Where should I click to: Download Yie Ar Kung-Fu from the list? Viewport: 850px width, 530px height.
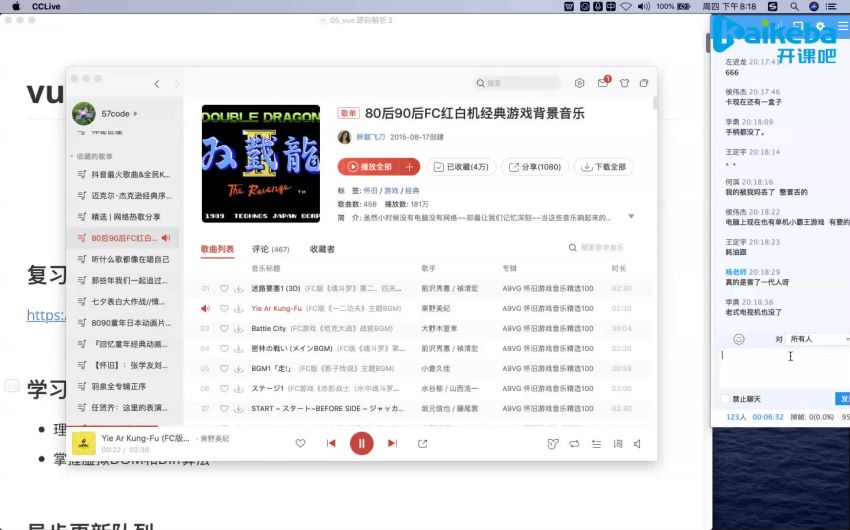[x=239, y=308]
